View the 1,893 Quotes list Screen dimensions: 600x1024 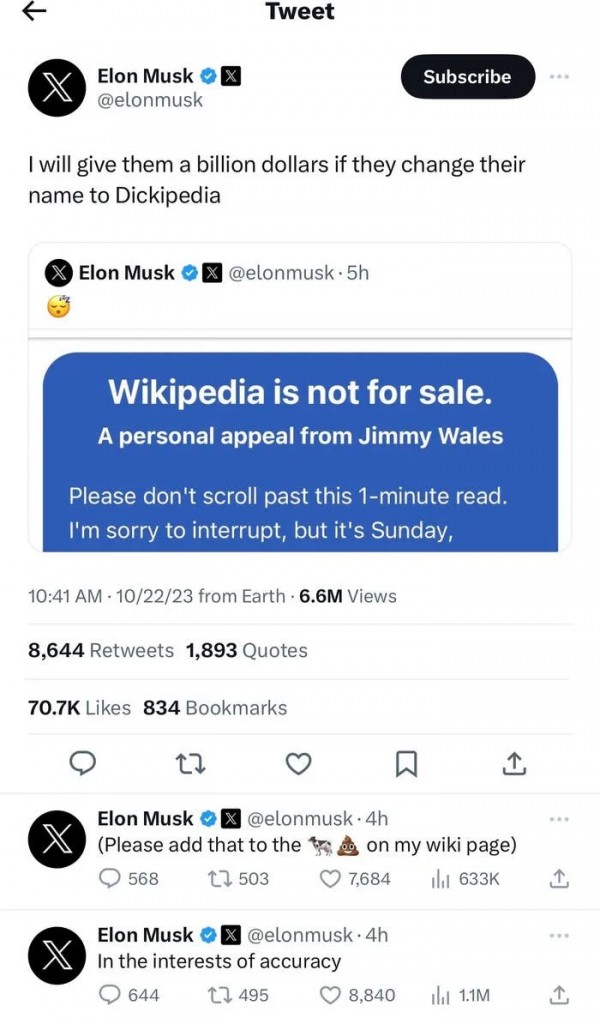247,650
